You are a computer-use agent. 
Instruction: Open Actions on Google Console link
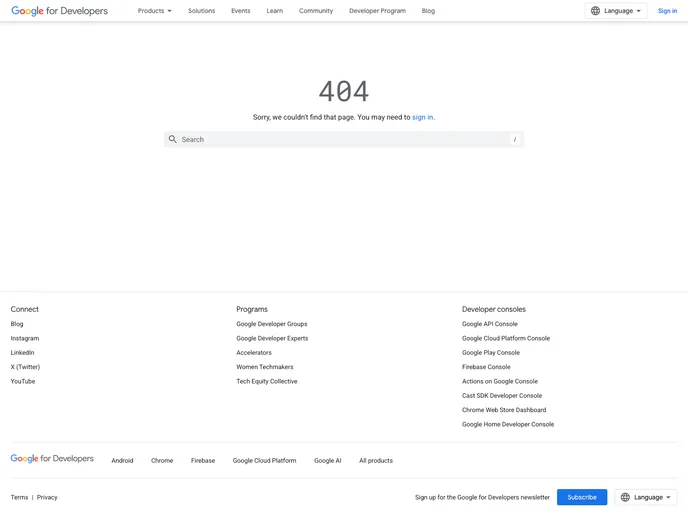click(499, 381)
